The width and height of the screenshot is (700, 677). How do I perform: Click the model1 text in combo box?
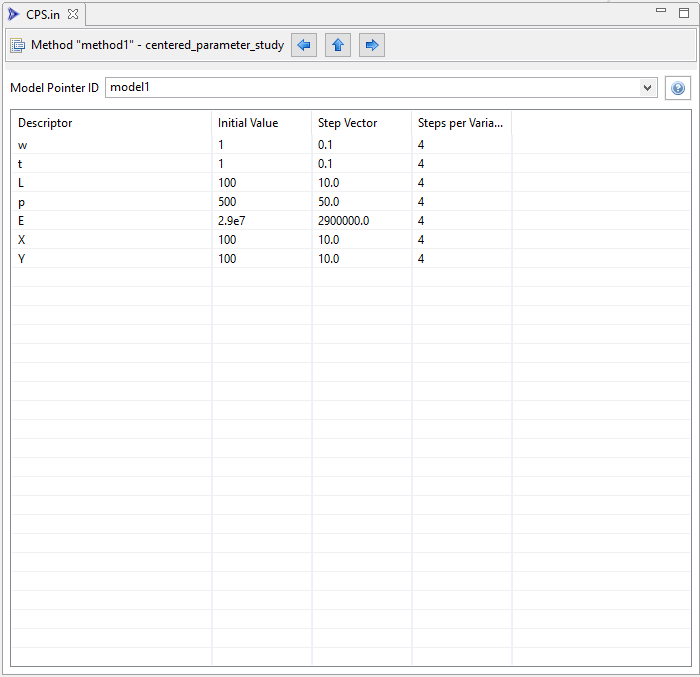click(x=130, y=88)
